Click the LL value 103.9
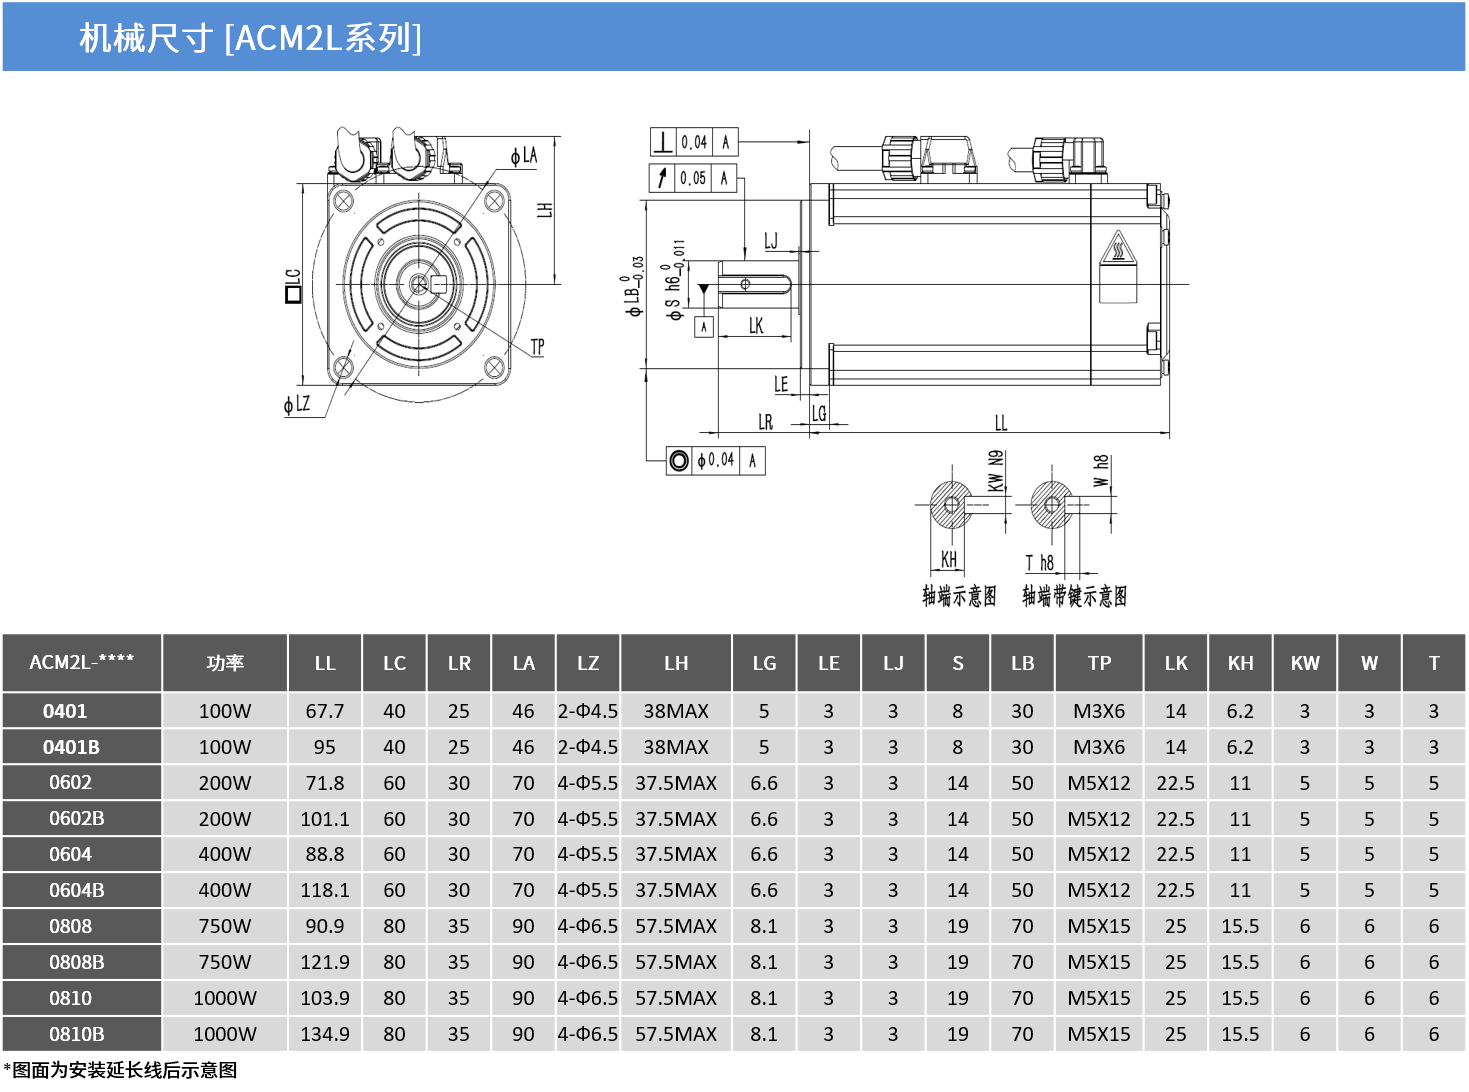The width and height of the screenshot is (1469, 1092). tap(325, 998)
